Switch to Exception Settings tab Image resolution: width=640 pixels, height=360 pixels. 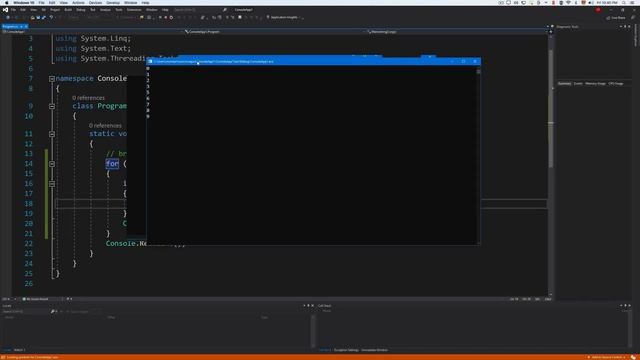click(346, 350)
